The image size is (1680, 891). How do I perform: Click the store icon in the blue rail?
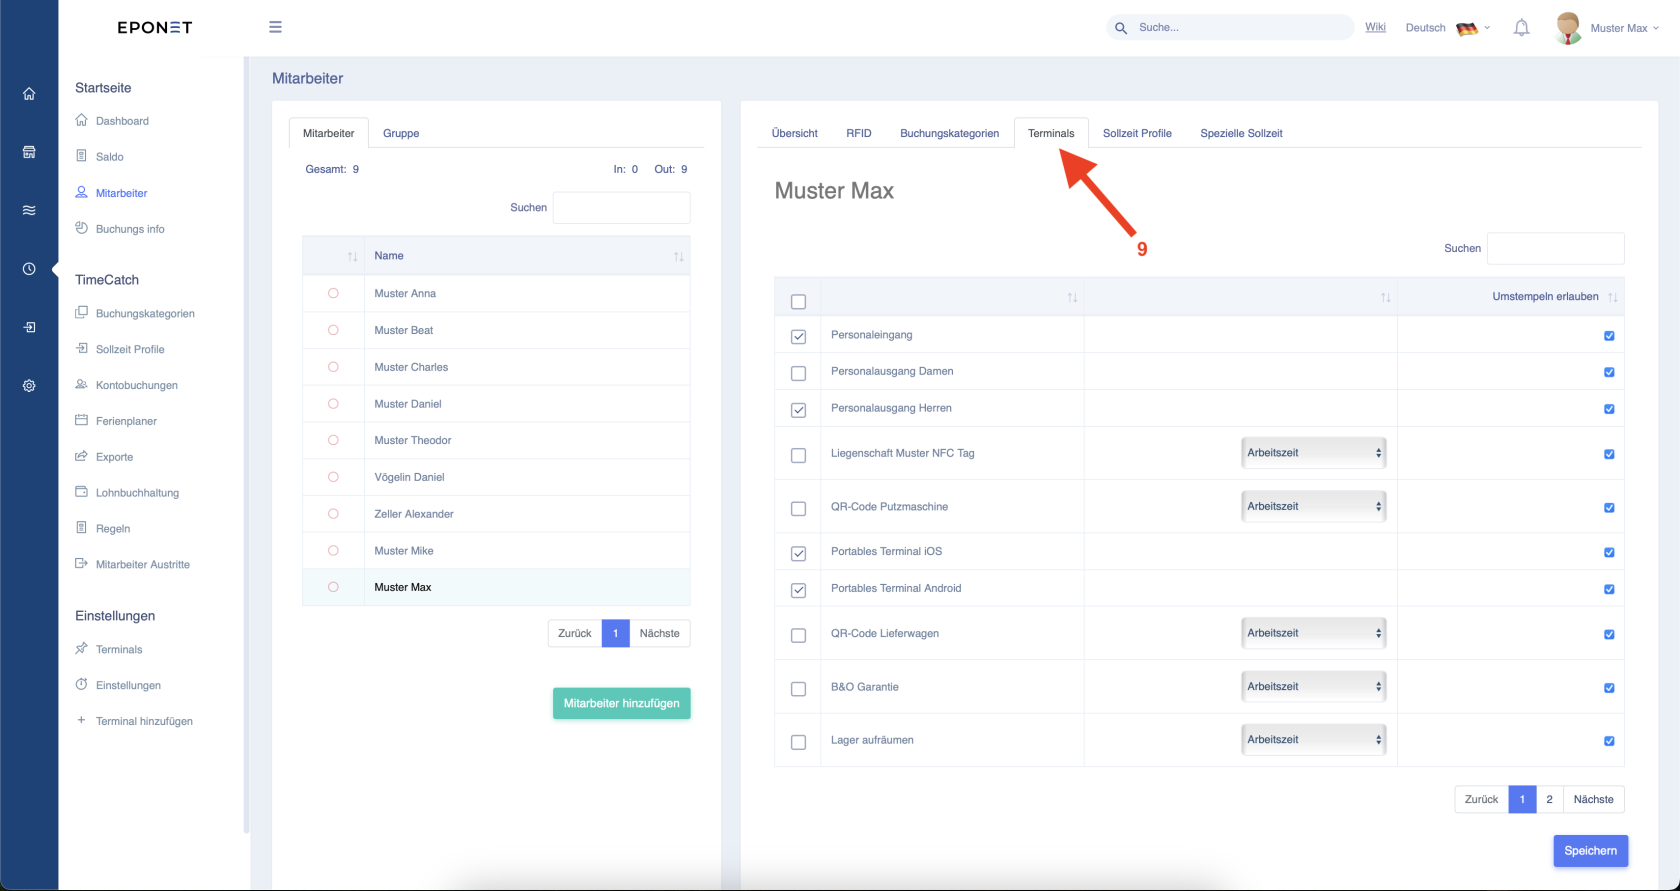pos(29,152)
